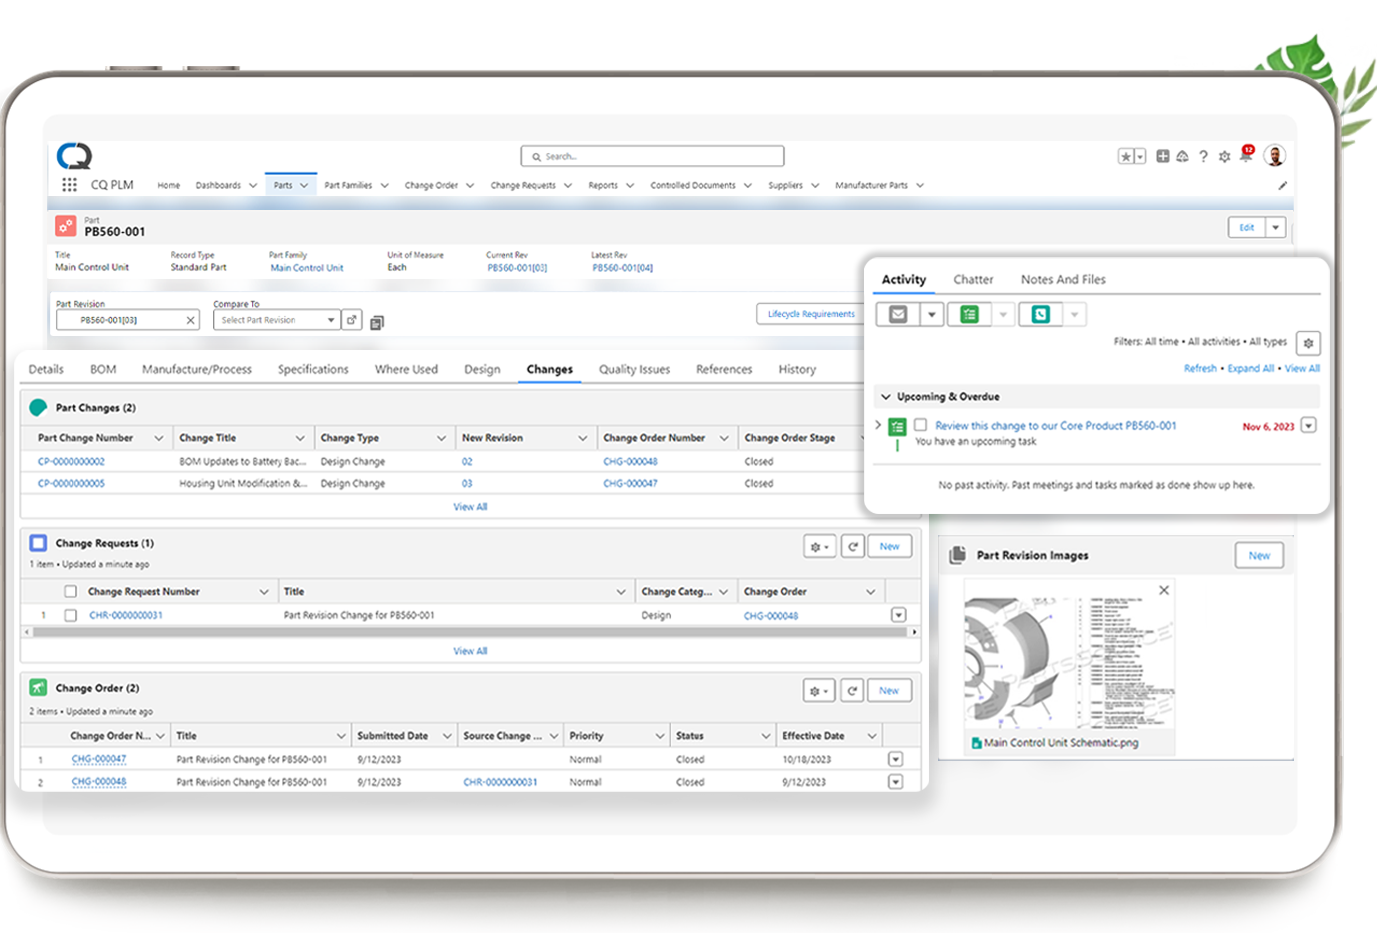1377x933 pixels.
Task: Click the Change Requests horizontal scrollbar
Action: point(470,632)
